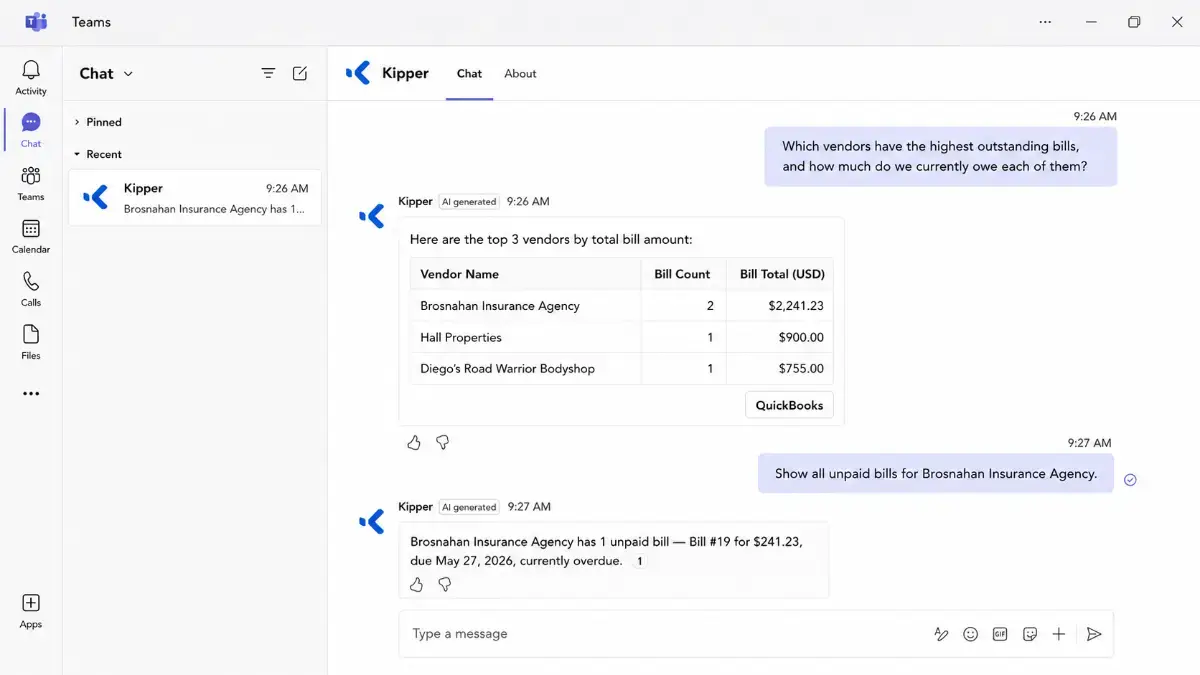Image resolution: width=1200 pixels, height=675 pixels.
Task: Click the Kipper logo in chat header
Action: 358,73
